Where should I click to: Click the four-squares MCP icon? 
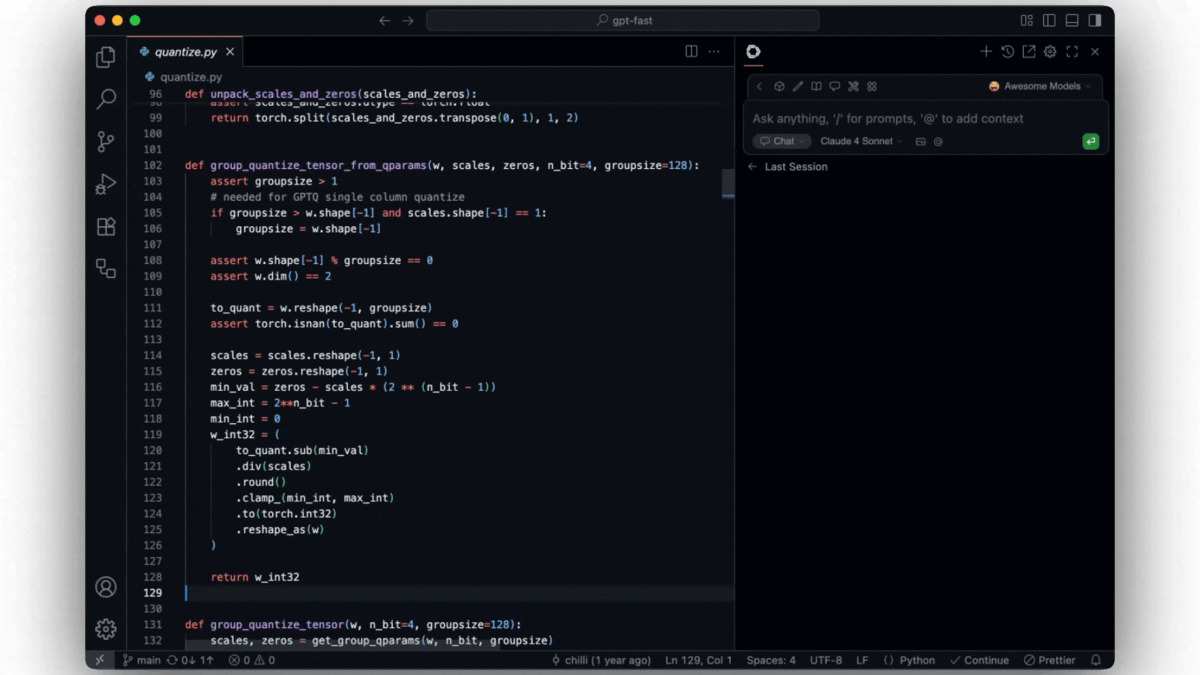click(872, 86)
